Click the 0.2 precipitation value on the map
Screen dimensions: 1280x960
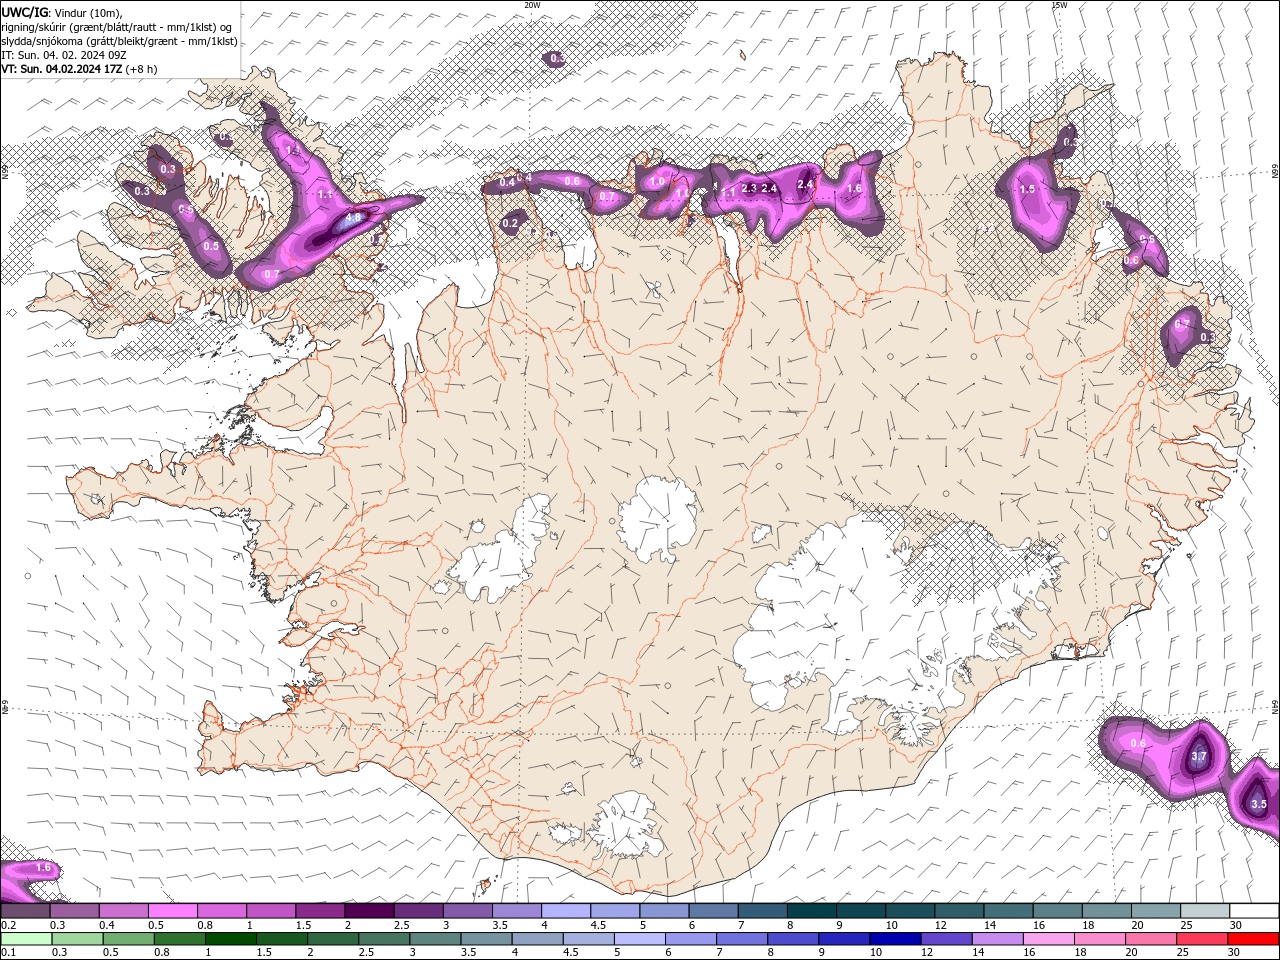click(511, 224)
